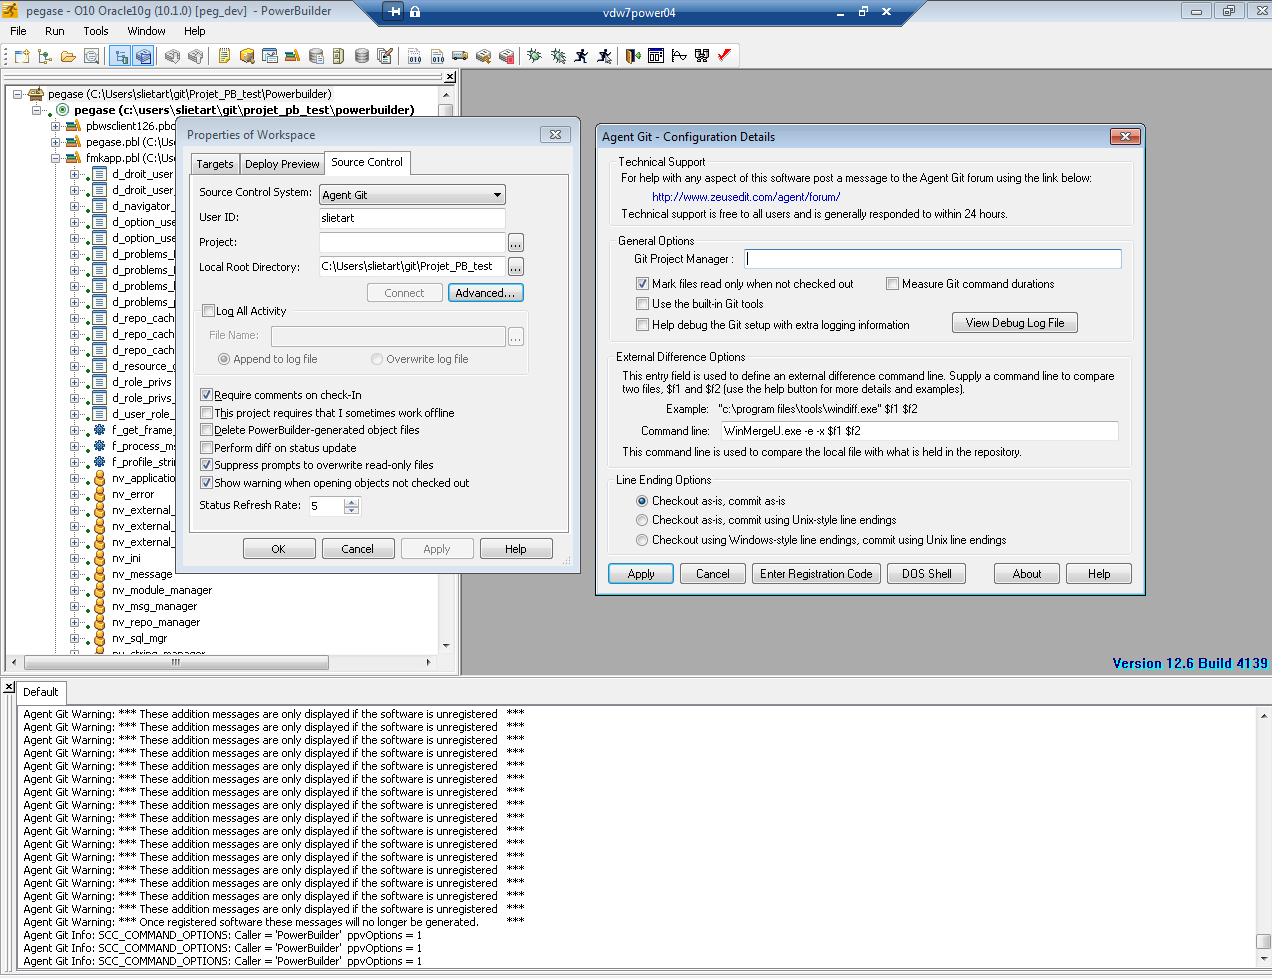Open the To-Do List notepad icon
The width and height of the screenshot is (1272, 978).
click(224, 56)
